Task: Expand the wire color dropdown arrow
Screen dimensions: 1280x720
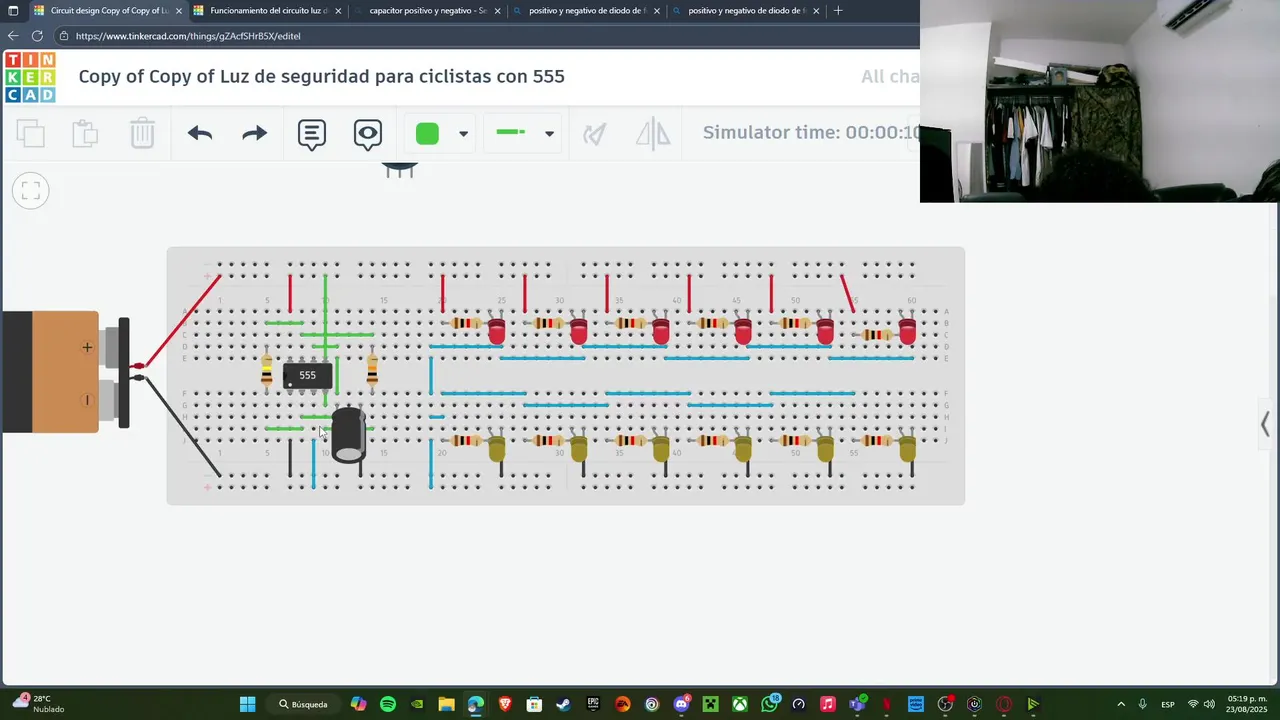Action: click(463, 133)
